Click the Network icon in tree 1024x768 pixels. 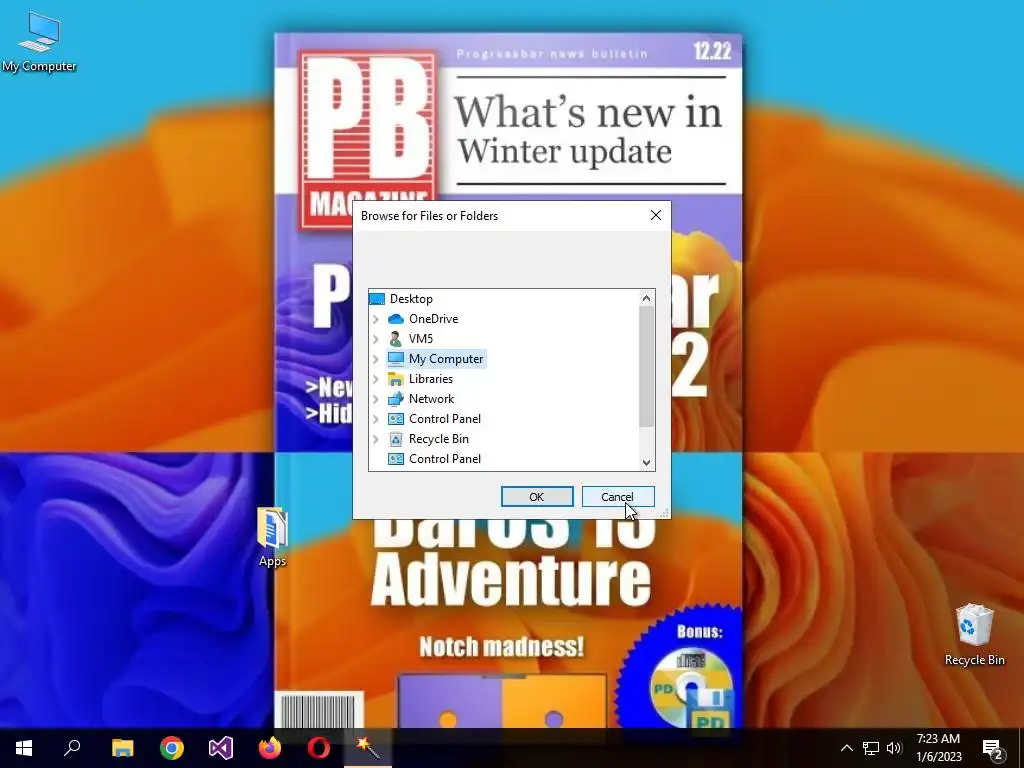[x=396, y=399]
